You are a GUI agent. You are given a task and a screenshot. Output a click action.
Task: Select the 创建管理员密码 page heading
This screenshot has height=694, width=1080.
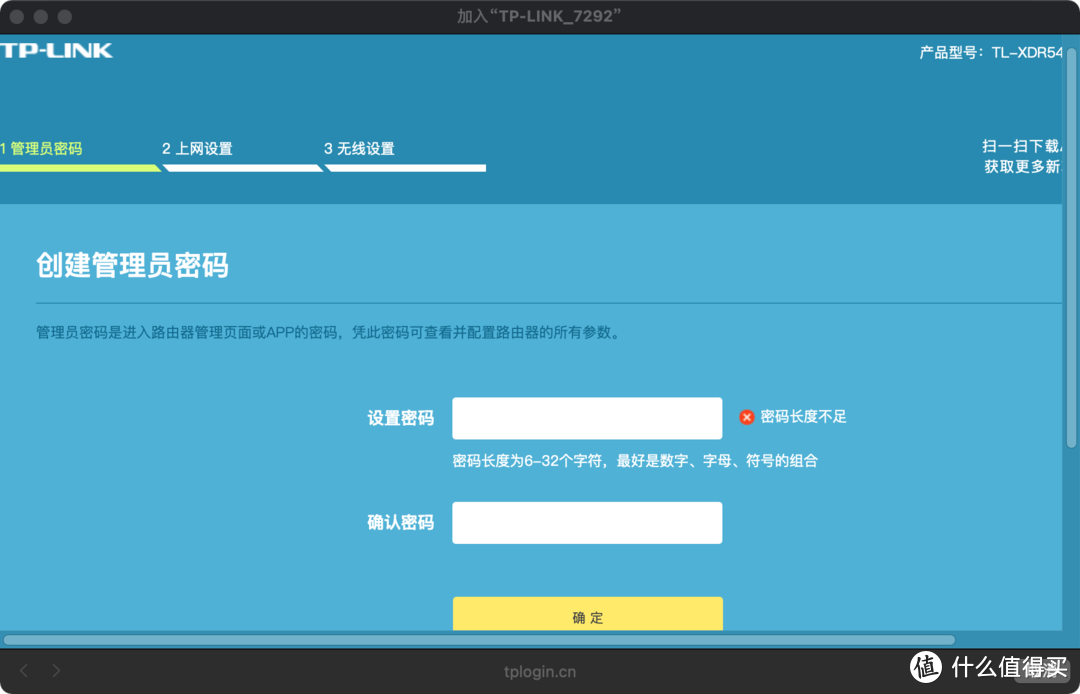[132, 266]
